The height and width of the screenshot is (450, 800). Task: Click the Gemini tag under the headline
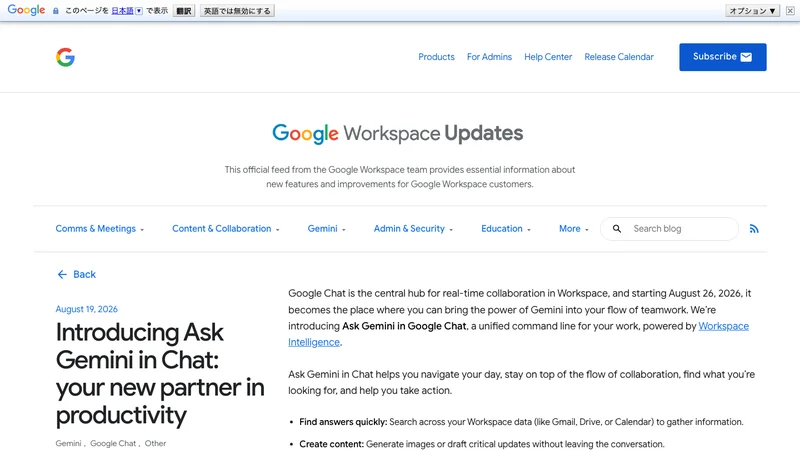(x=68, y=443)
